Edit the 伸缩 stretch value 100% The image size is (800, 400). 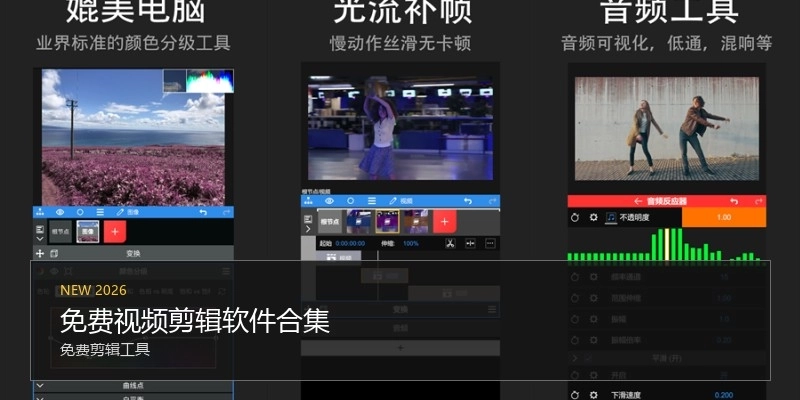click(411, 244)
